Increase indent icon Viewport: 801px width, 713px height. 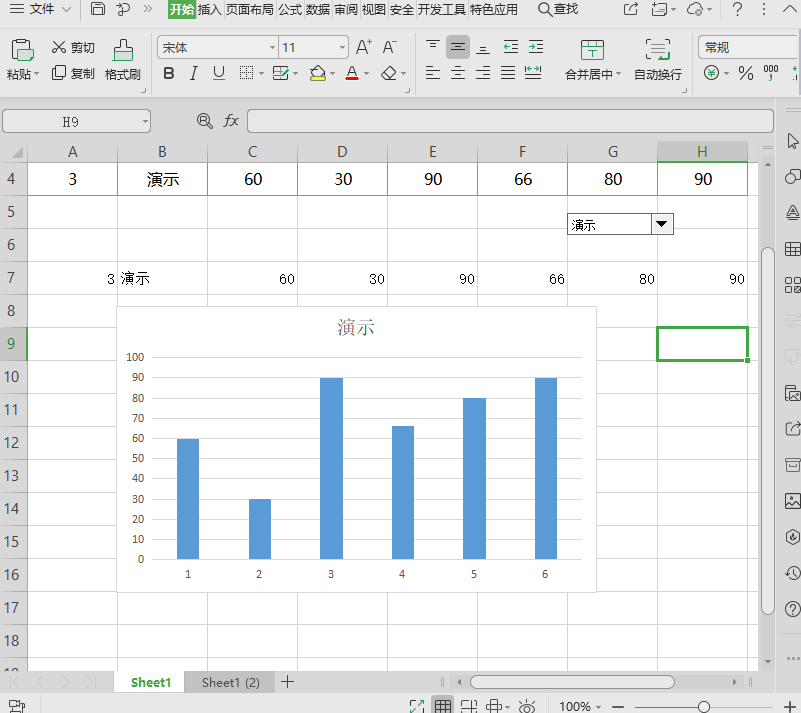[536, 47]
